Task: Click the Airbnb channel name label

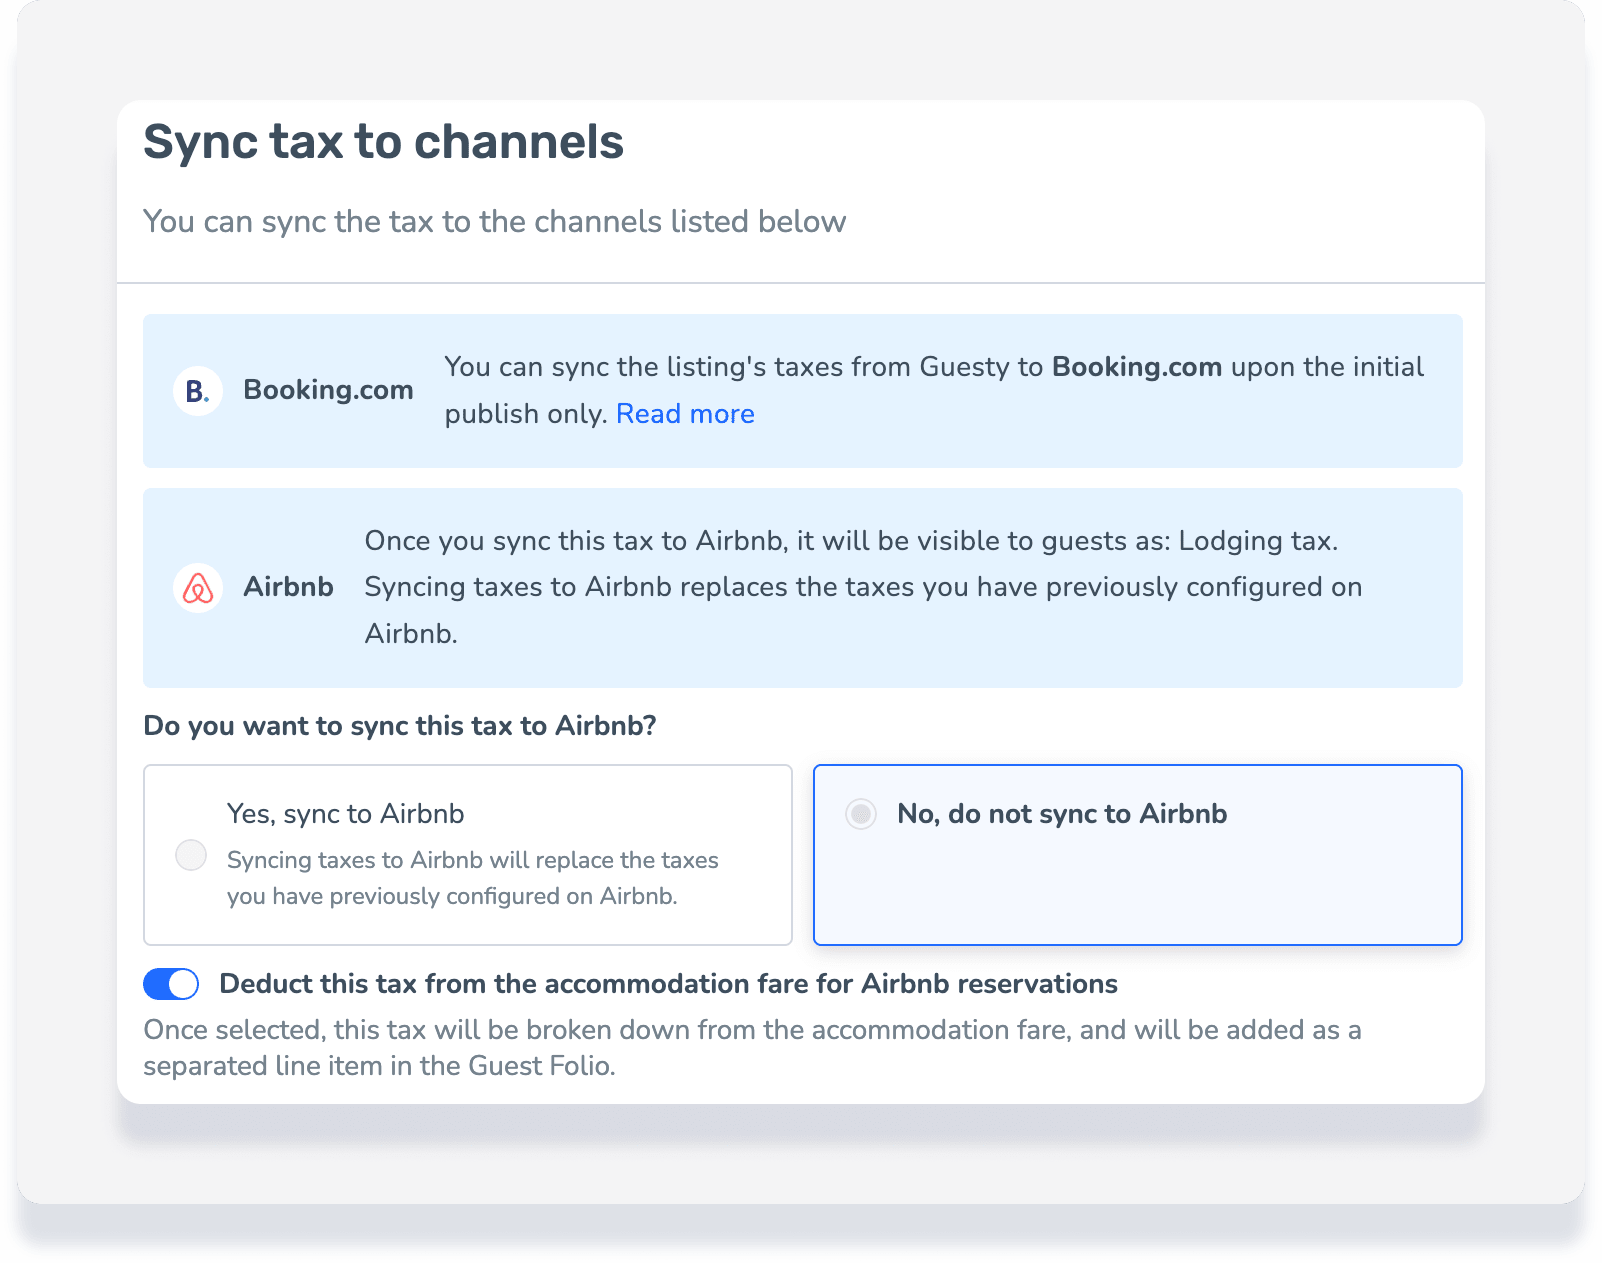Action: (x=288, y=587)
